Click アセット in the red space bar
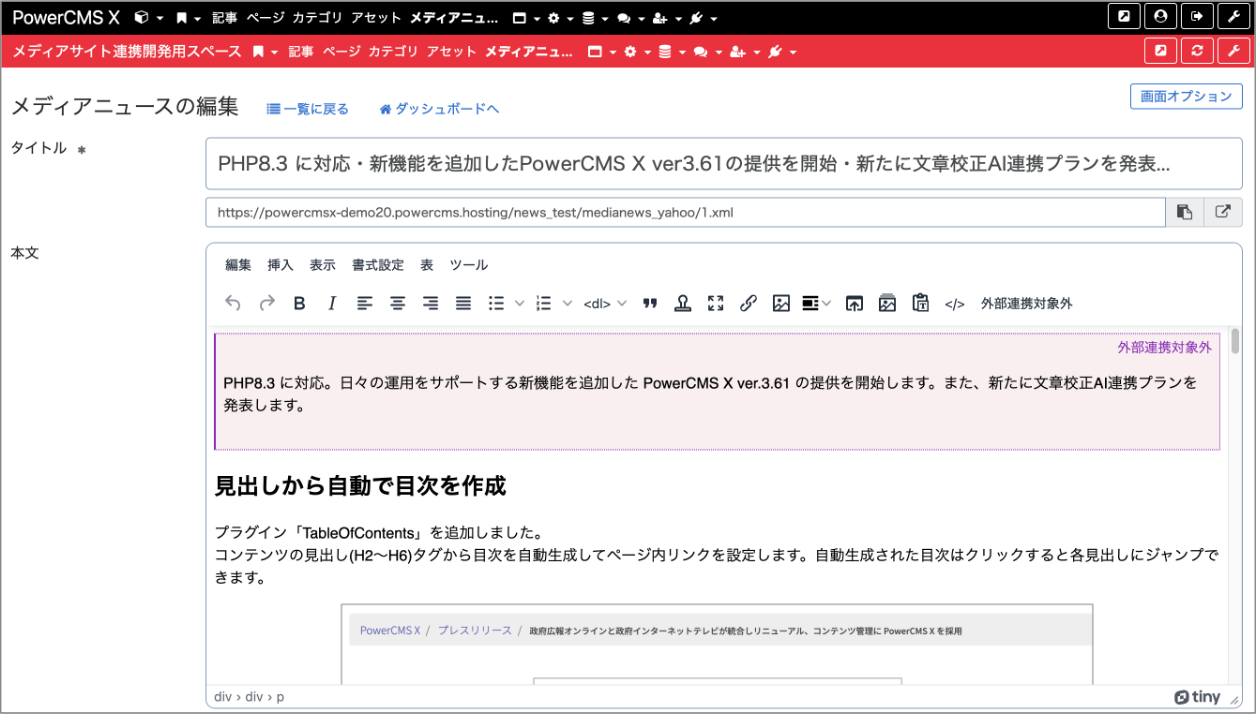Image resolution: width=1256 pixels, height=714 pixels. [451, 51]
